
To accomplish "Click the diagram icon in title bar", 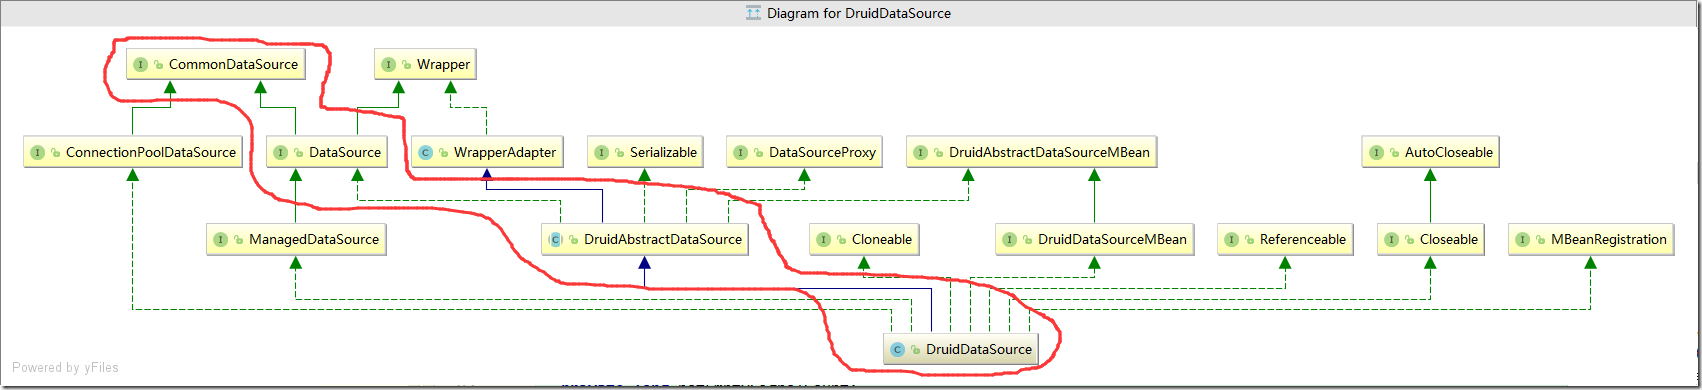I will click(754, 13).
